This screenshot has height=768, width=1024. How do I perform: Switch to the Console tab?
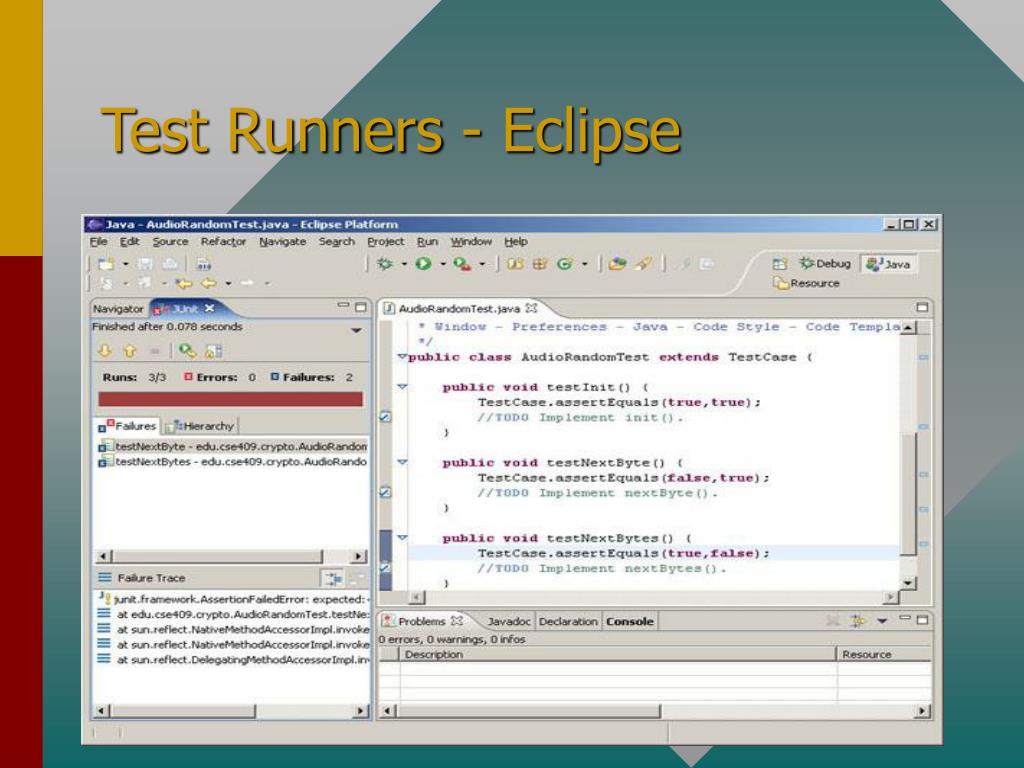pos(630,622)
